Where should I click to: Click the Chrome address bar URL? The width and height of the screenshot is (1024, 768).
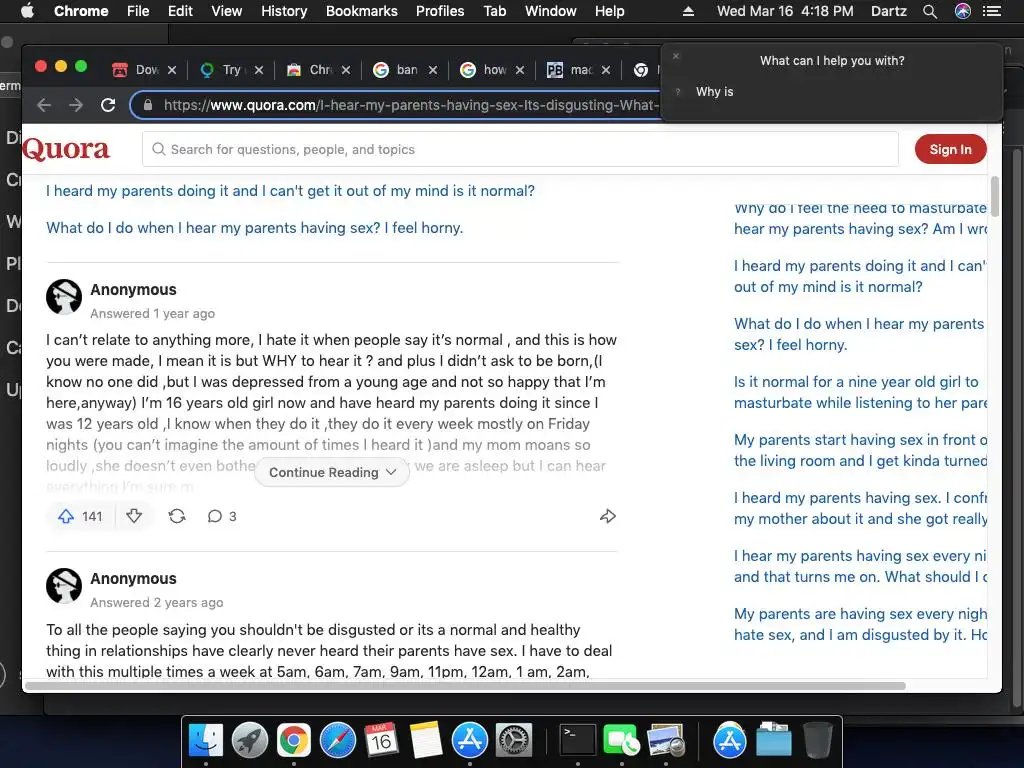pyautogui.click(x=411, y=105)
